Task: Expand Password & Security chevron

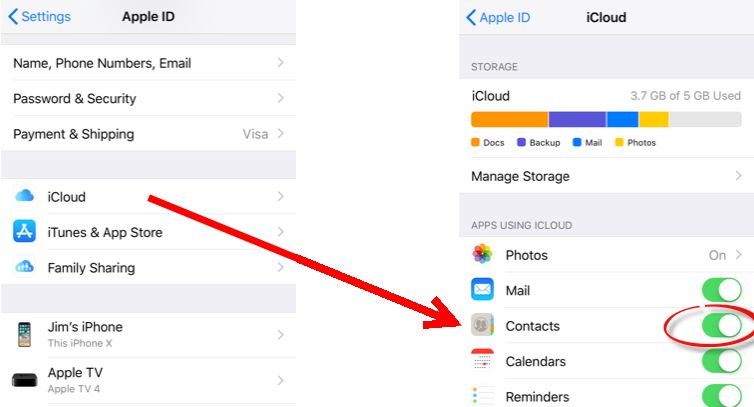Action: [281, 99]
